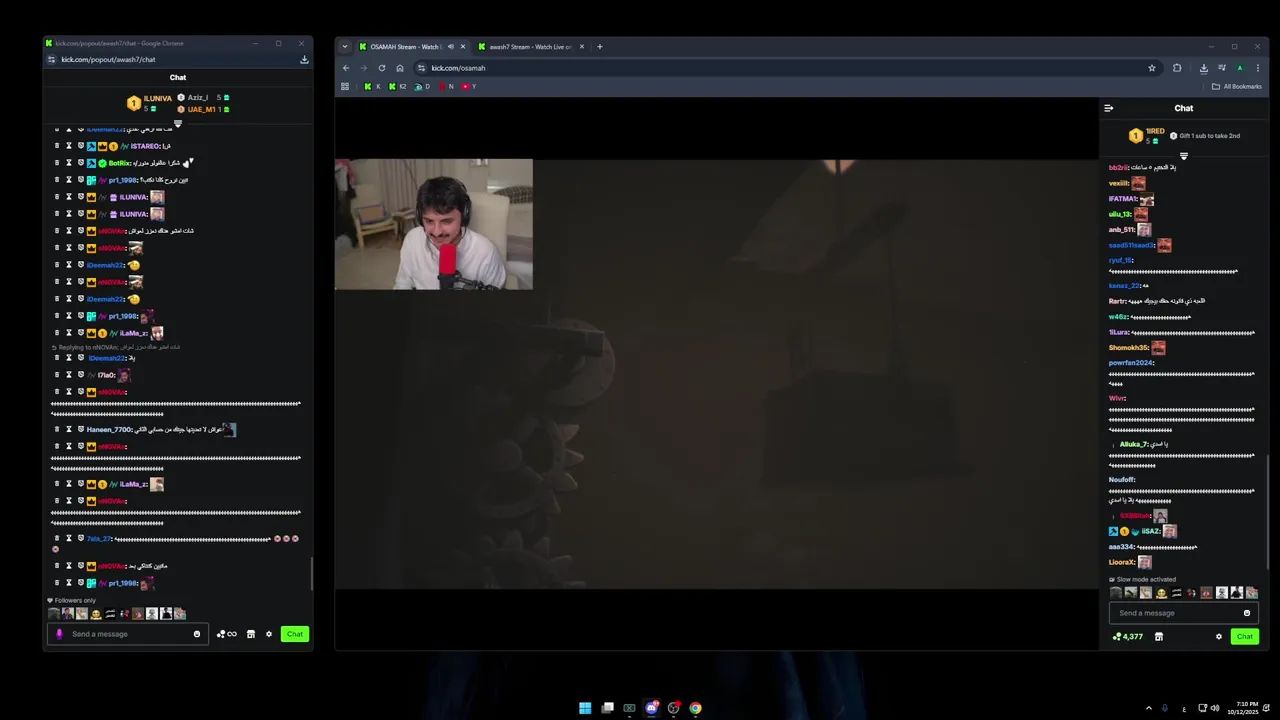Bookmark this page with the star icon
Screen dimensions: 1280x720
pos(1152,68)
